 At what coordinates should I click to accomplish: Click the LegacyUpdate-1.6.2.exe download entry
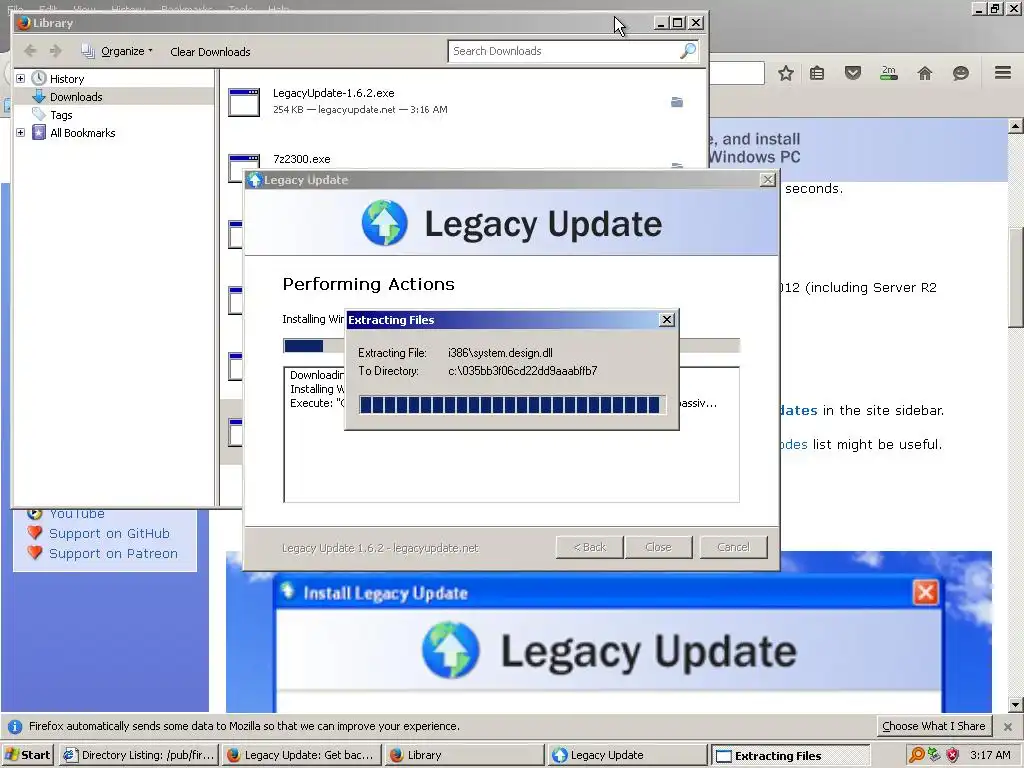[464, 101]
